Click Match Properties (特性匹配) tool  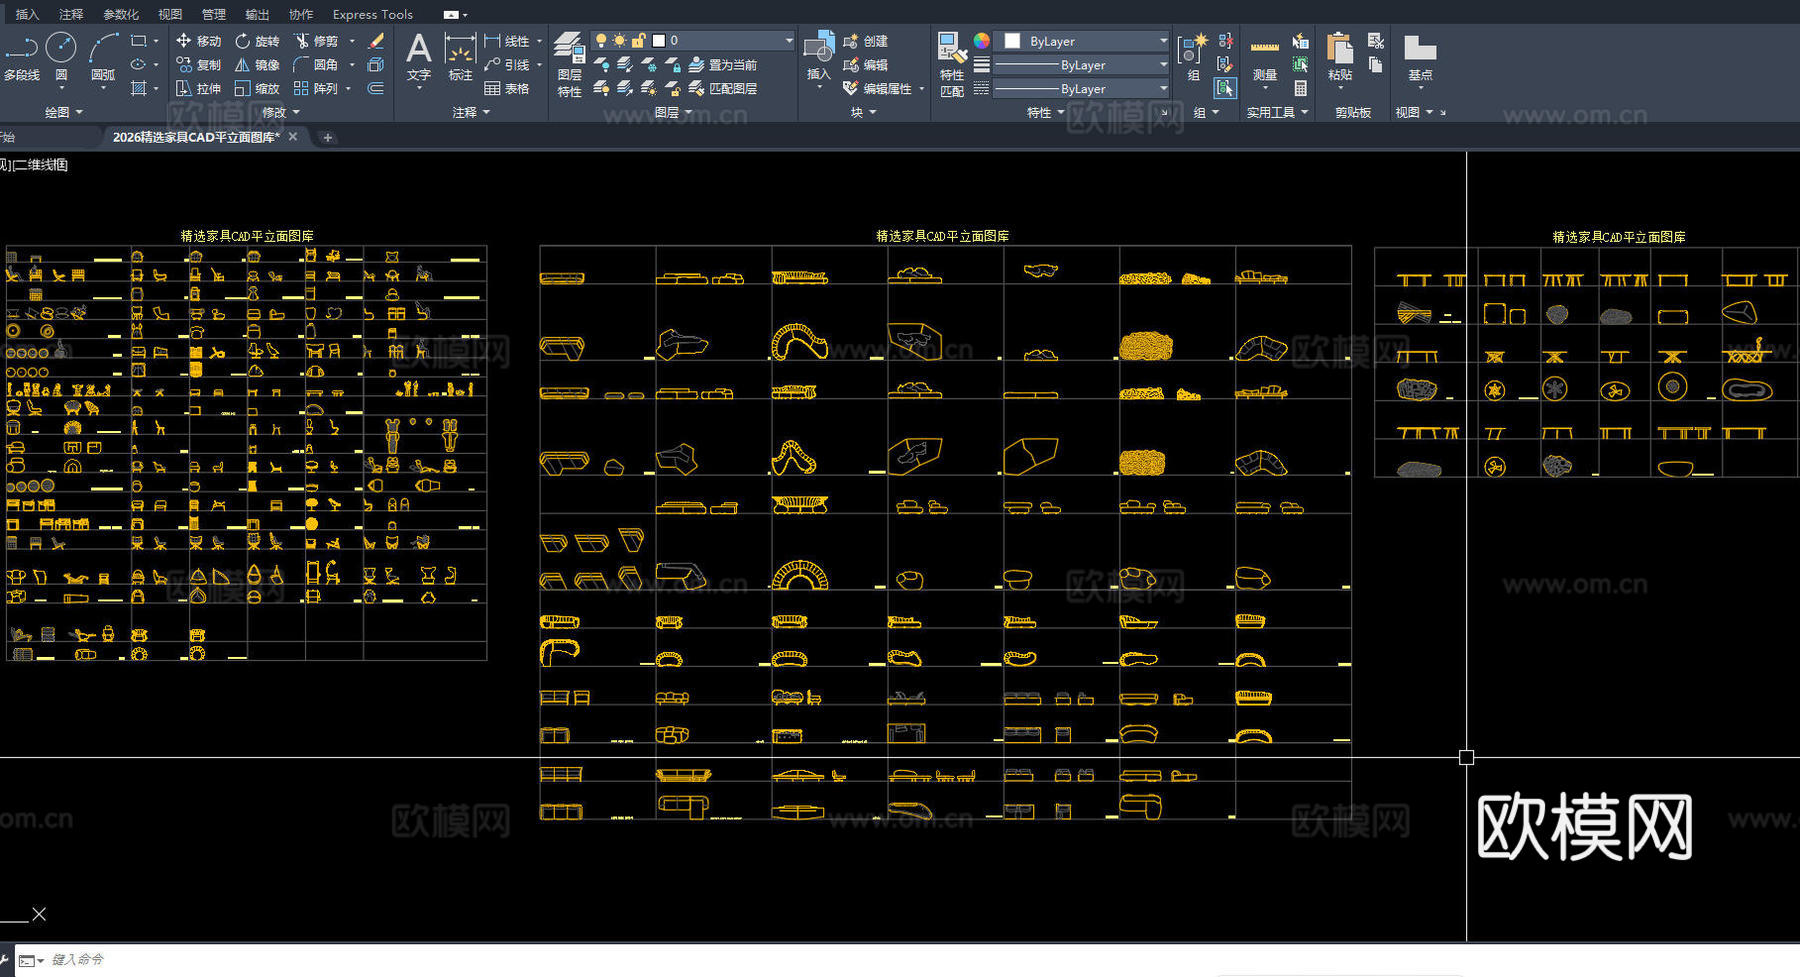pyautogui.click(x=952, y=65)
